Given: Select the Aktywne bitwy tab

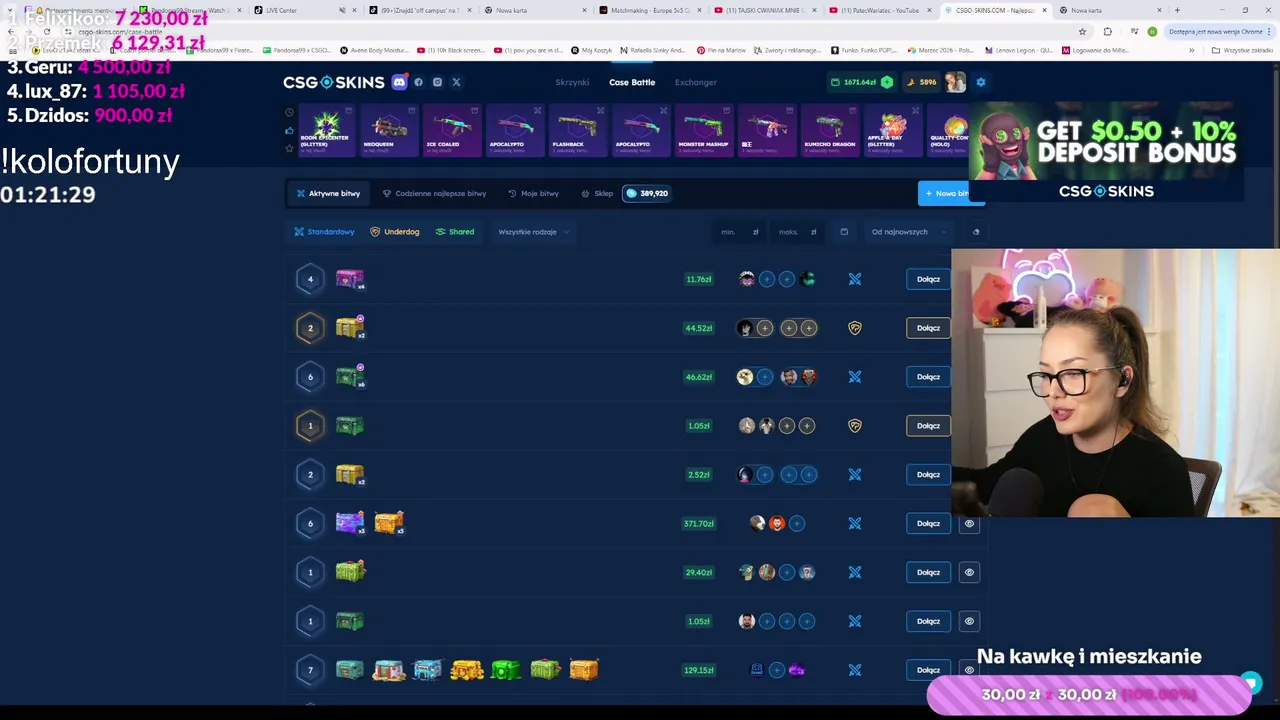Looking at the screenshot, I should click(328, 193).
